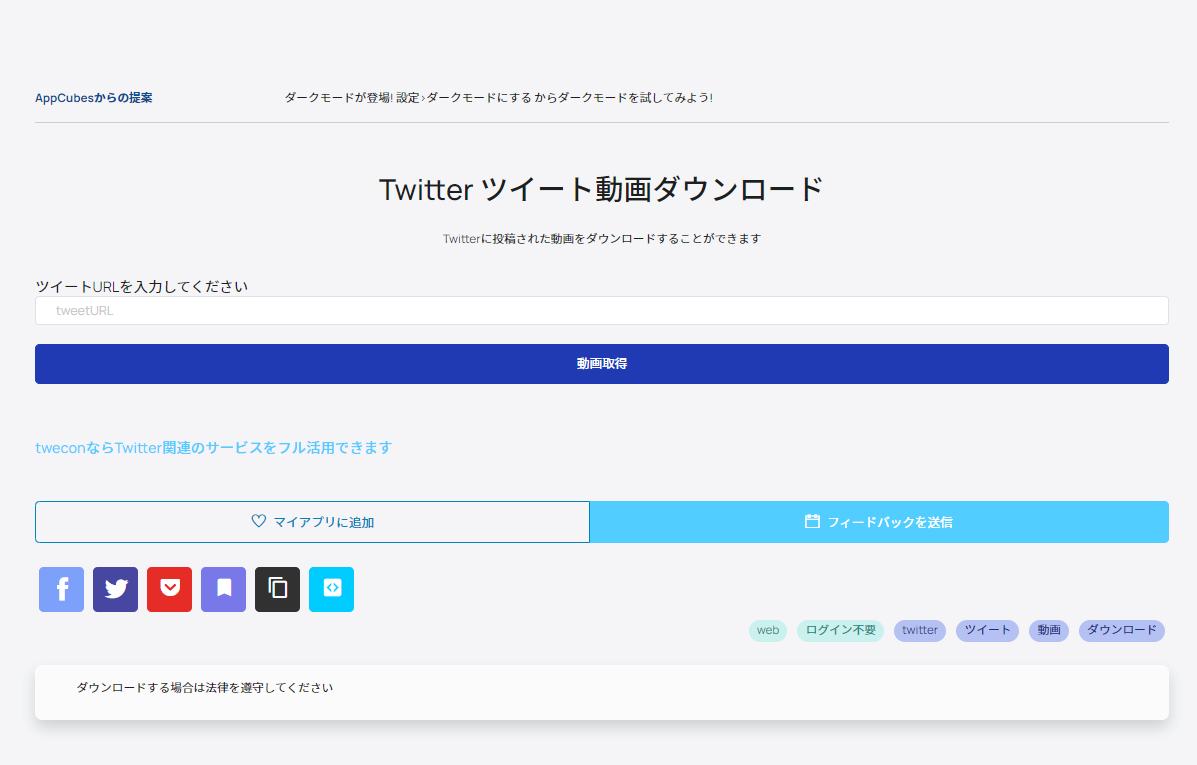Click the Twitter ツイート動画ダウンロード heading
The height and width of the screenshot is (765, 1197).
(602, 189)
